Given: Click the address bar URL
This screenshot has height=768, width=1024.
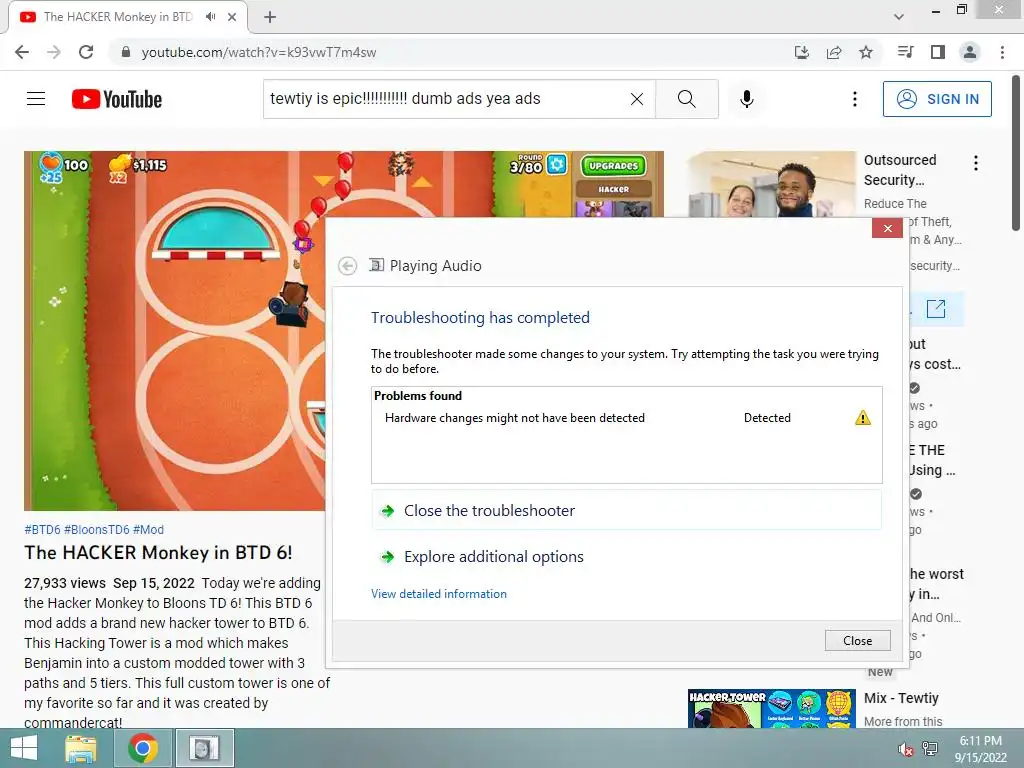Looking at the screenshot, I should (259, 52).
